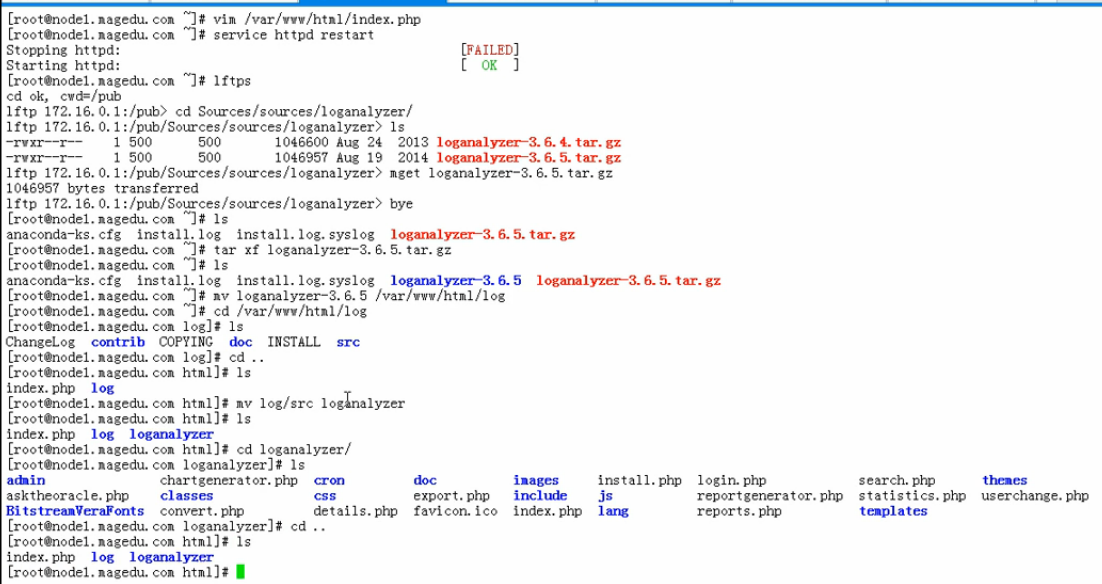Select the COPYING file name
The image size is (1102, 584).
(x=186, y=342)
